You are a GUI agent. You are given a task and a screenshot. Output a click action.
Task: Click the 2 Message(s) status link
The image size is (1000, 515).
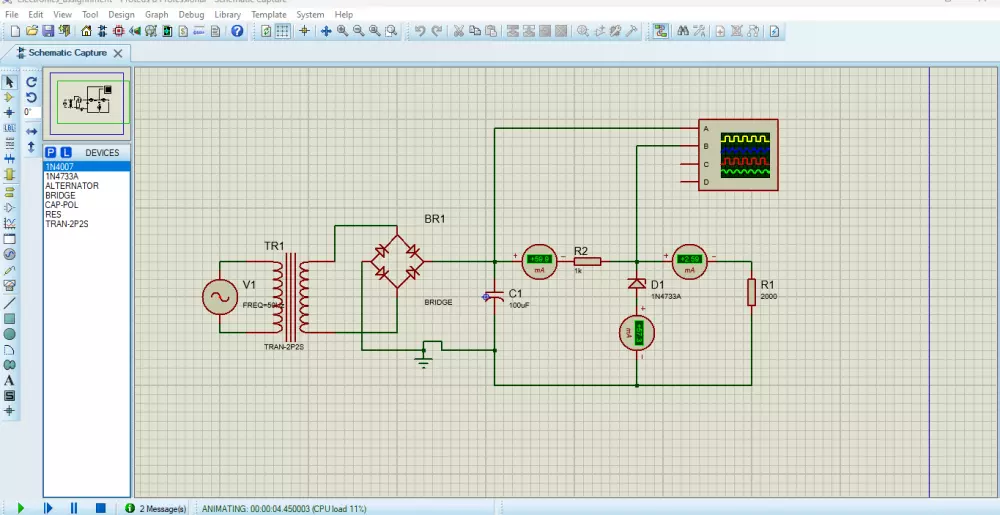coord(162,509)
